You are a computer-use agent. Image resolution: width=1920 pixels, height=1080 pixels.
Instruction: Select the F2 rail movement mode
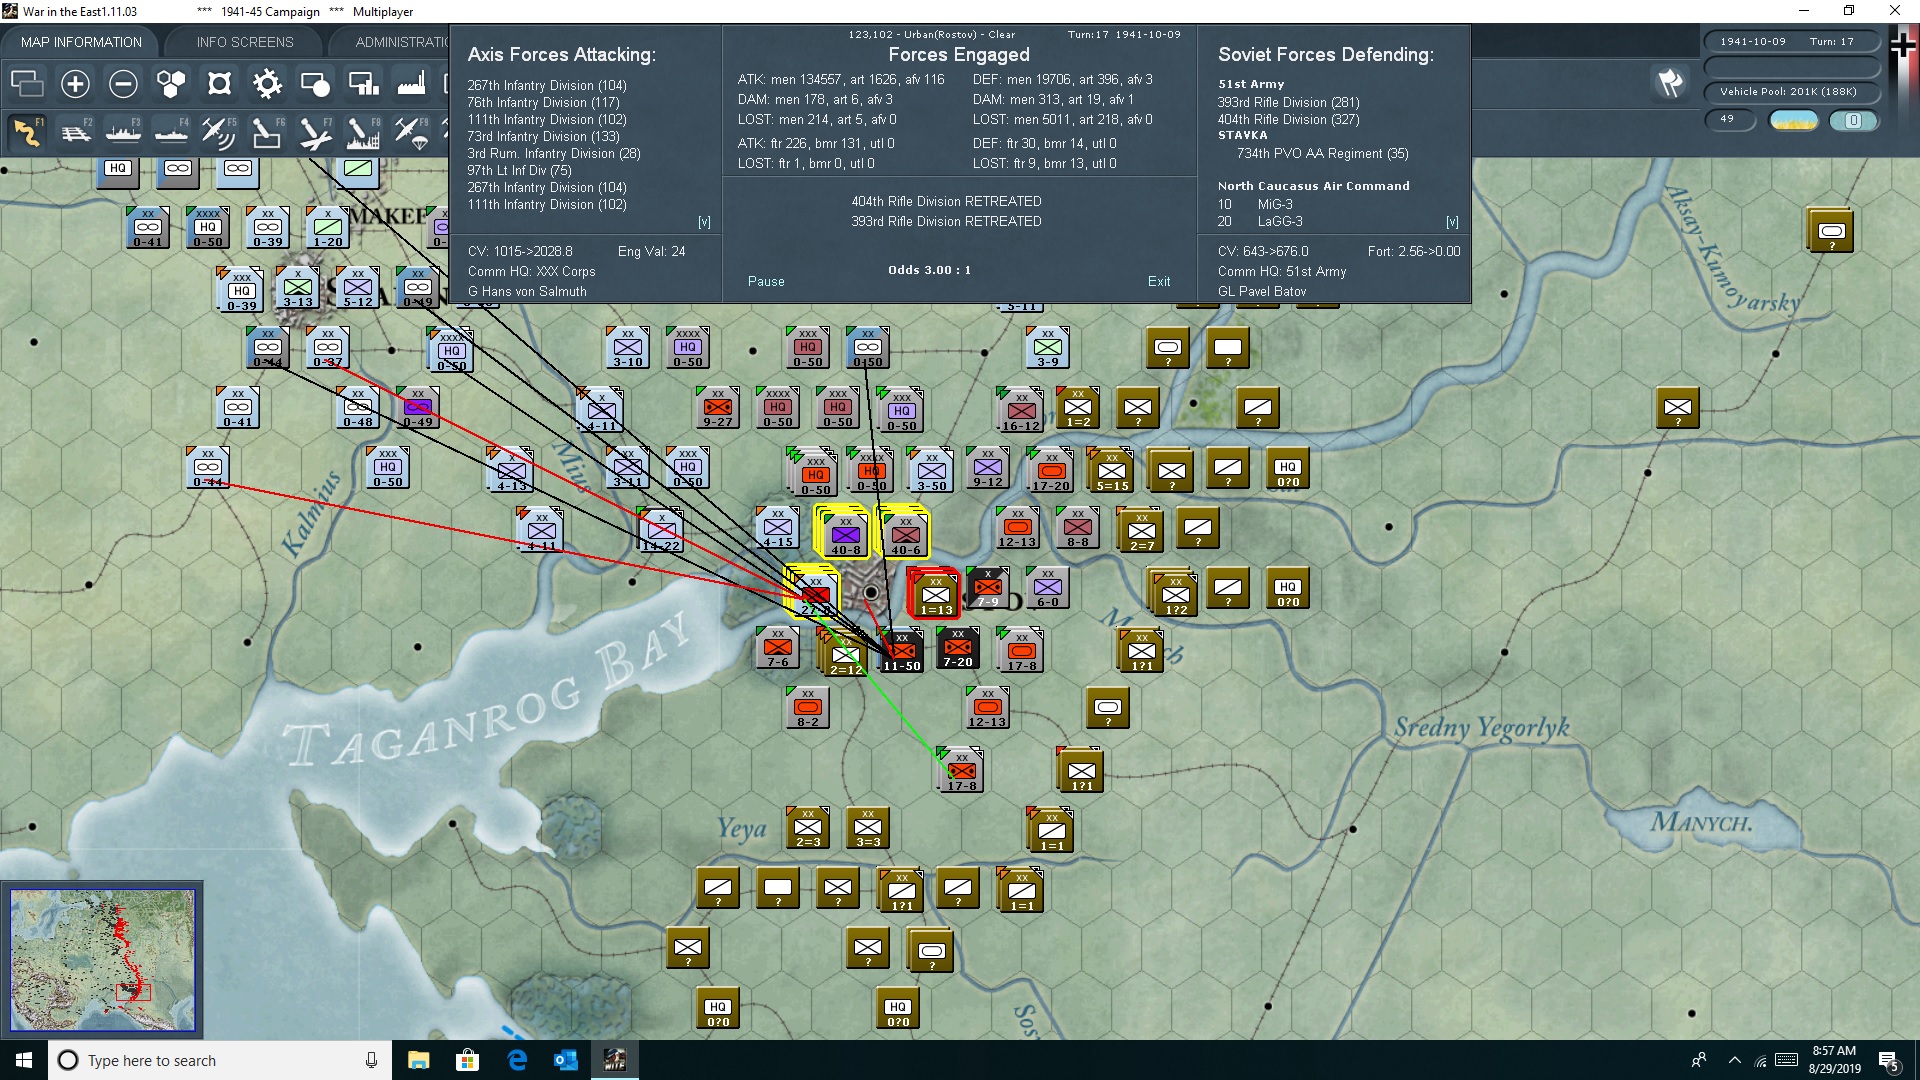click(x=75, y=132)
